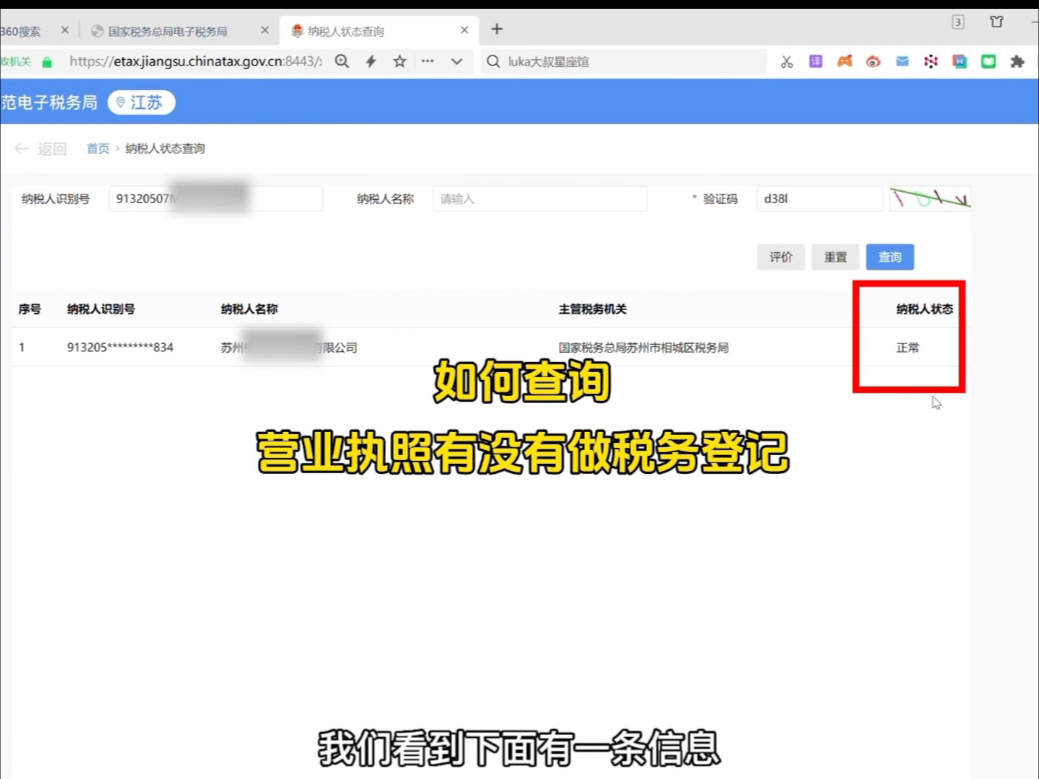Click the captcha verification image to refresh
This screenshot has height=779, width=1039.
929,199
